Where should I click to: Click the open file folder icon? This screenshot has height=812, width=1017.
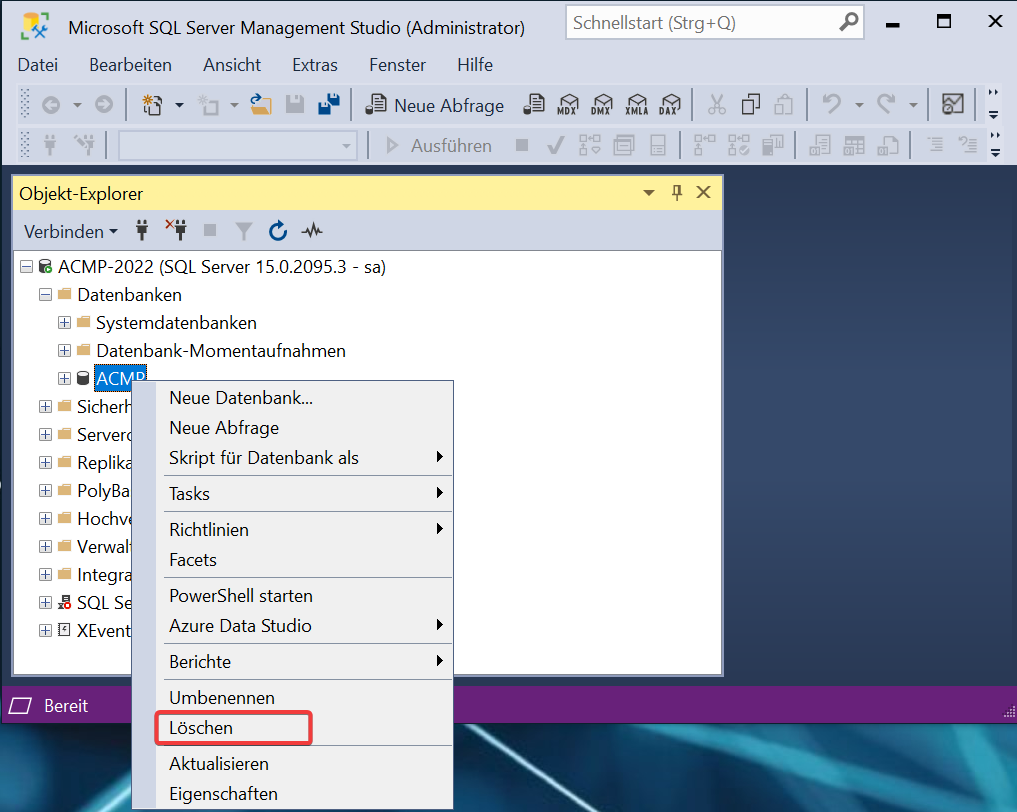[x=261, y=104]
